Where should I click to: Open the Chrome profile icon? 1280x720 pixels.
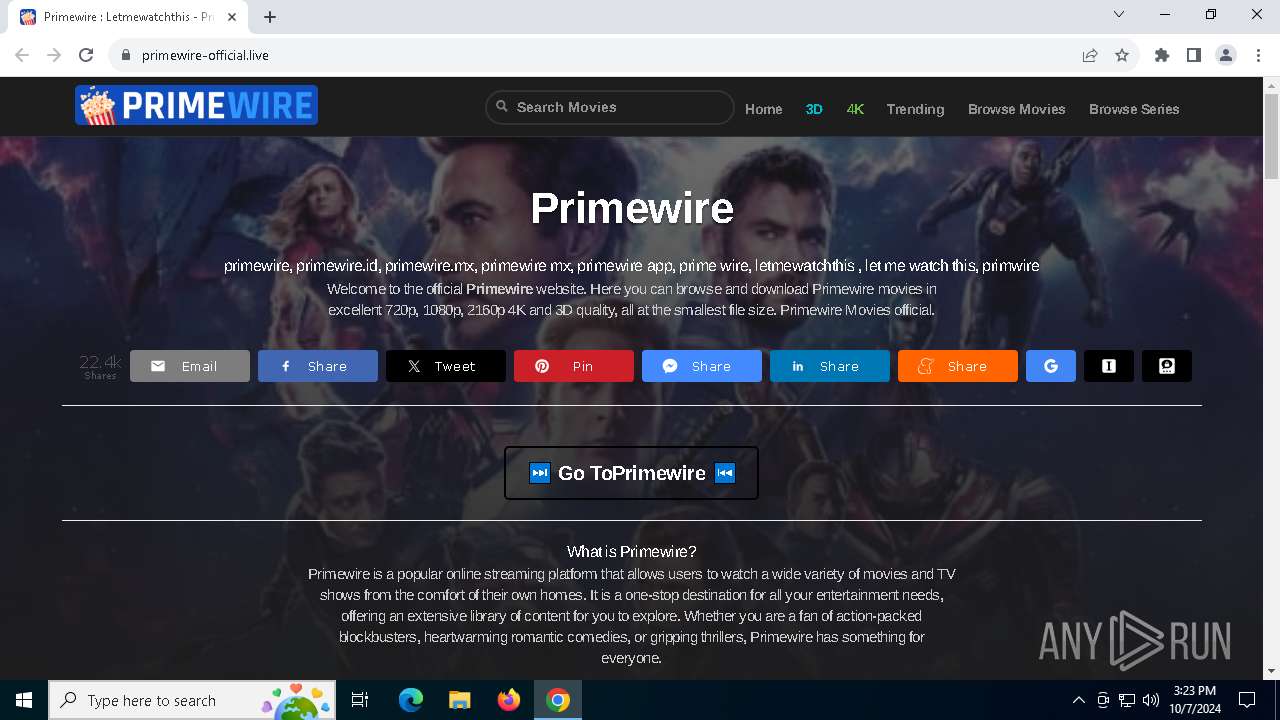point(1226,55)
